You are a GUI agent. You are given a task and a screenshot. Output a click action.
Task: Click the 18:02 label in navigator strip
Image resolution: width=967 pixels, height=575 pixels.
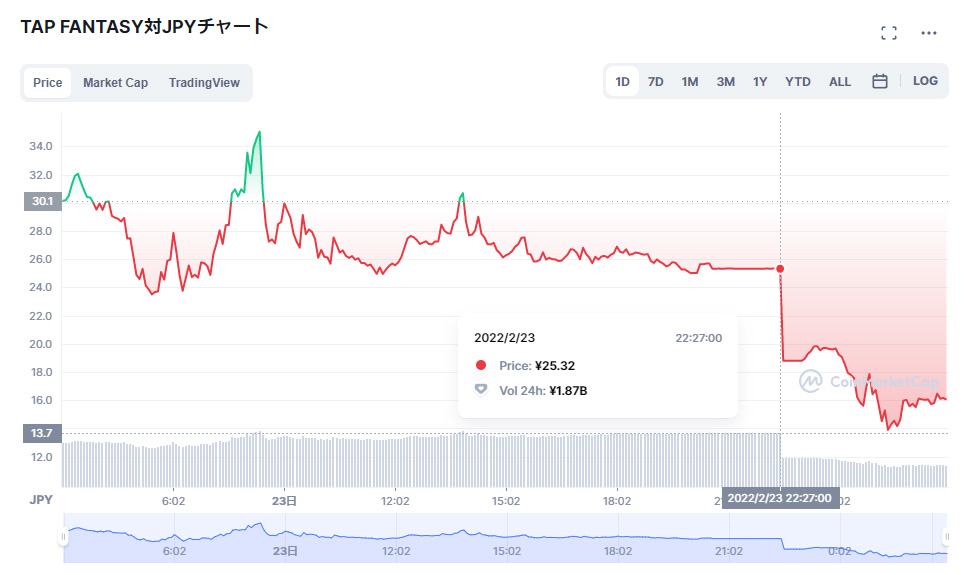pos(618,551)
